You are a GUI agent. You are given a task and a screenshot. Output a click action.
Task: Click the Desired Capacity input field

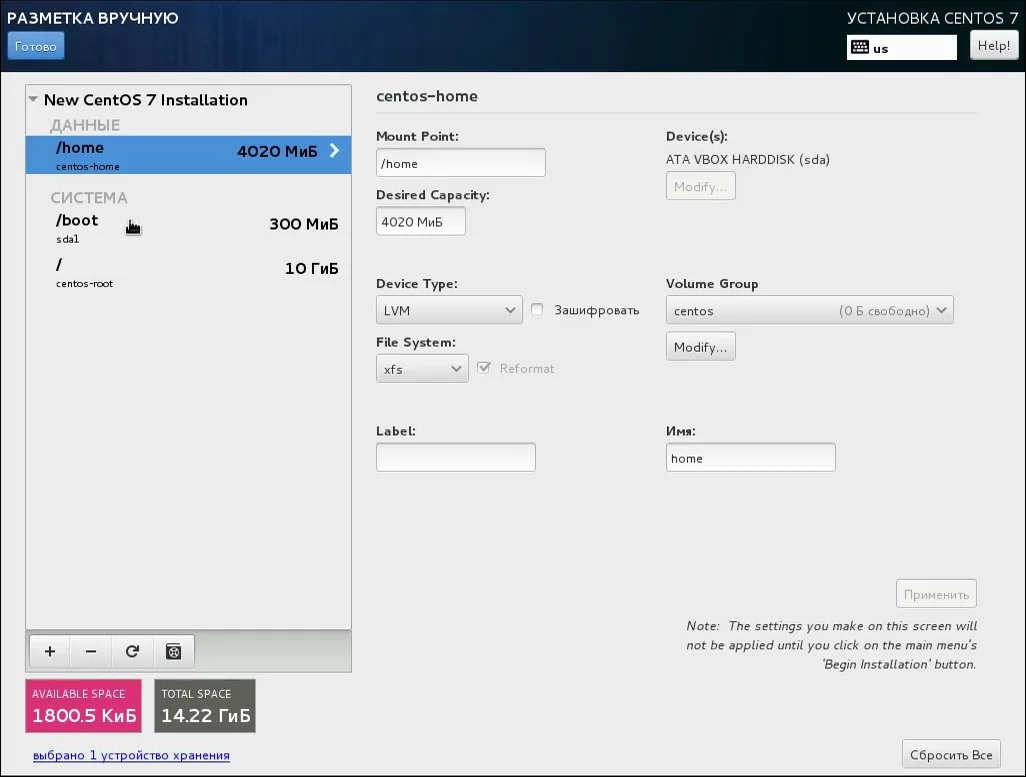coord(421,221)
